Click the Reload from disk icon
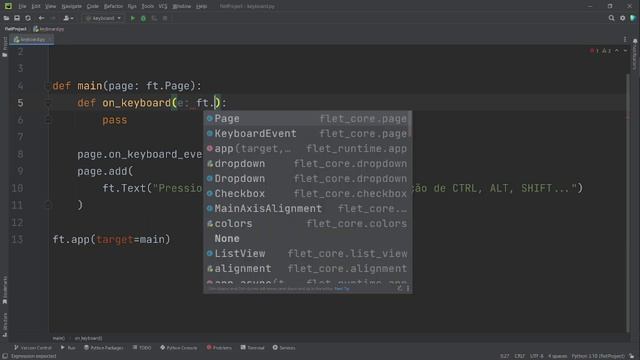This screenshot has height=360, width=640. pyautogui.click(x=28, y=18)
